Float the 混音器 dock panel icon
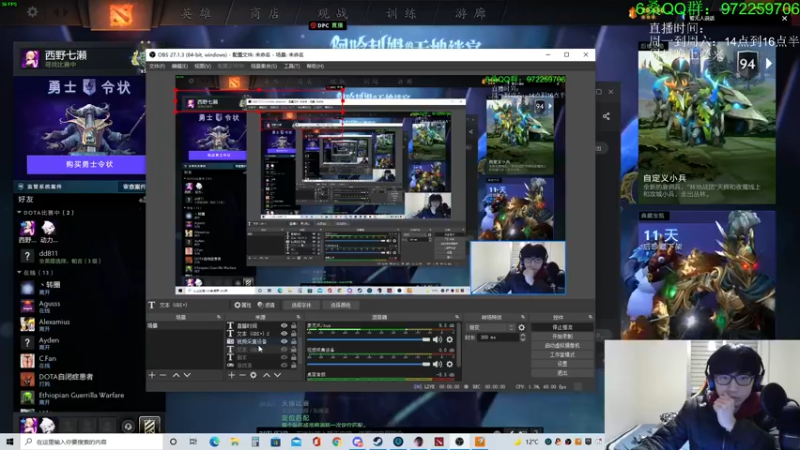 click(457, 317)
